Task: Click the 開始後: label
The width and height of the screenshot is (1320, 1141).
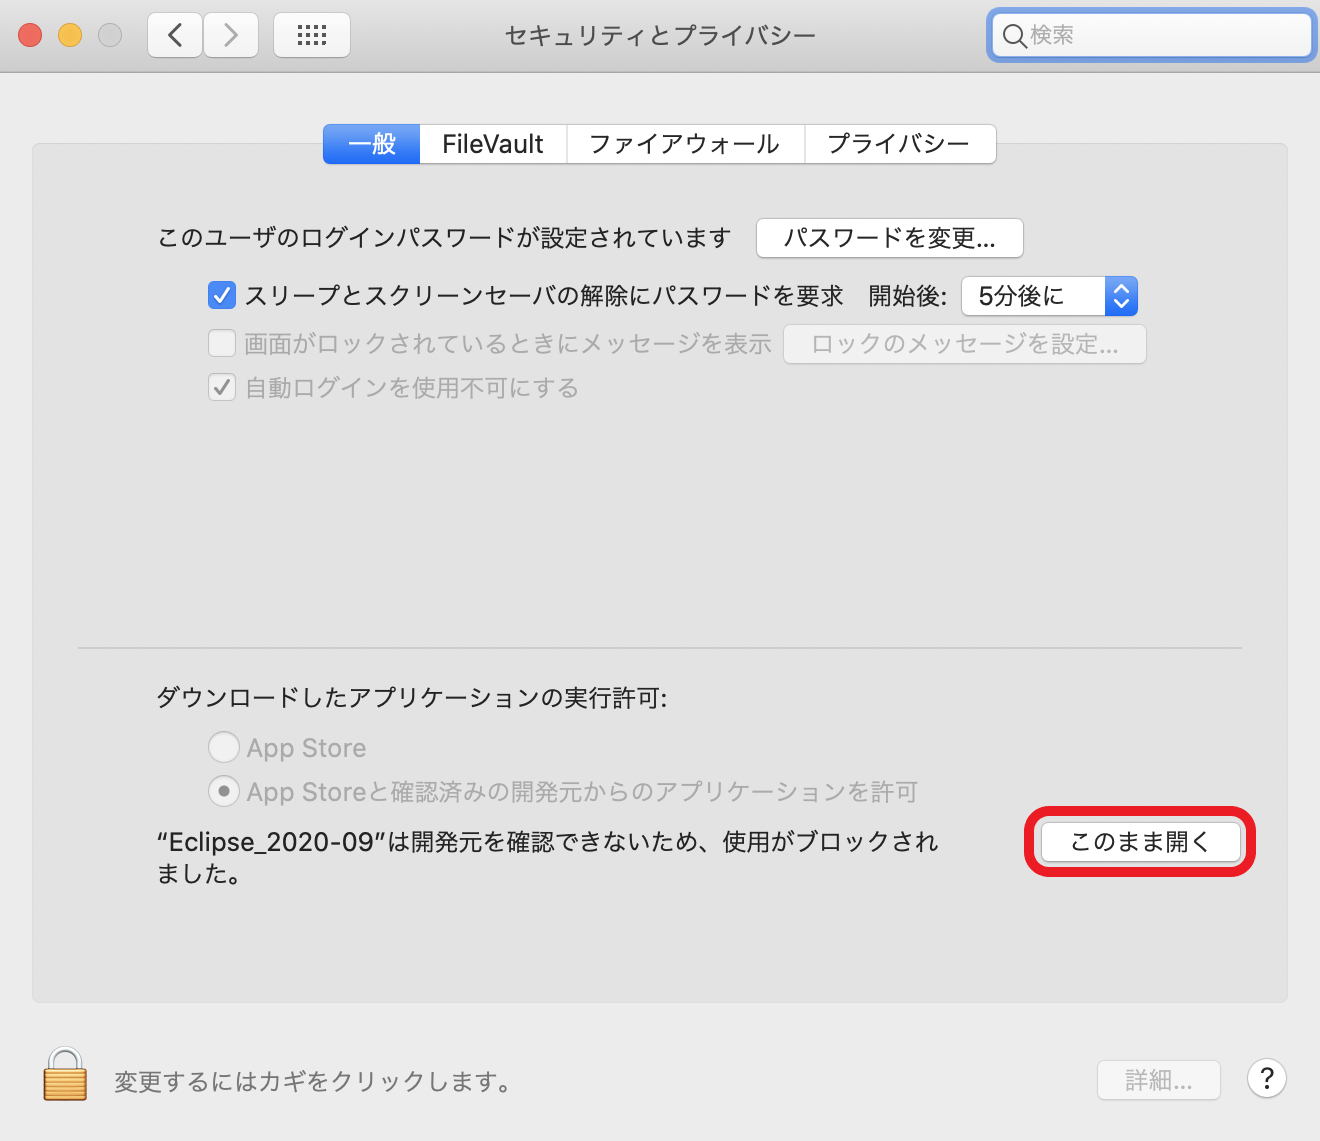Action: point(907,296)
